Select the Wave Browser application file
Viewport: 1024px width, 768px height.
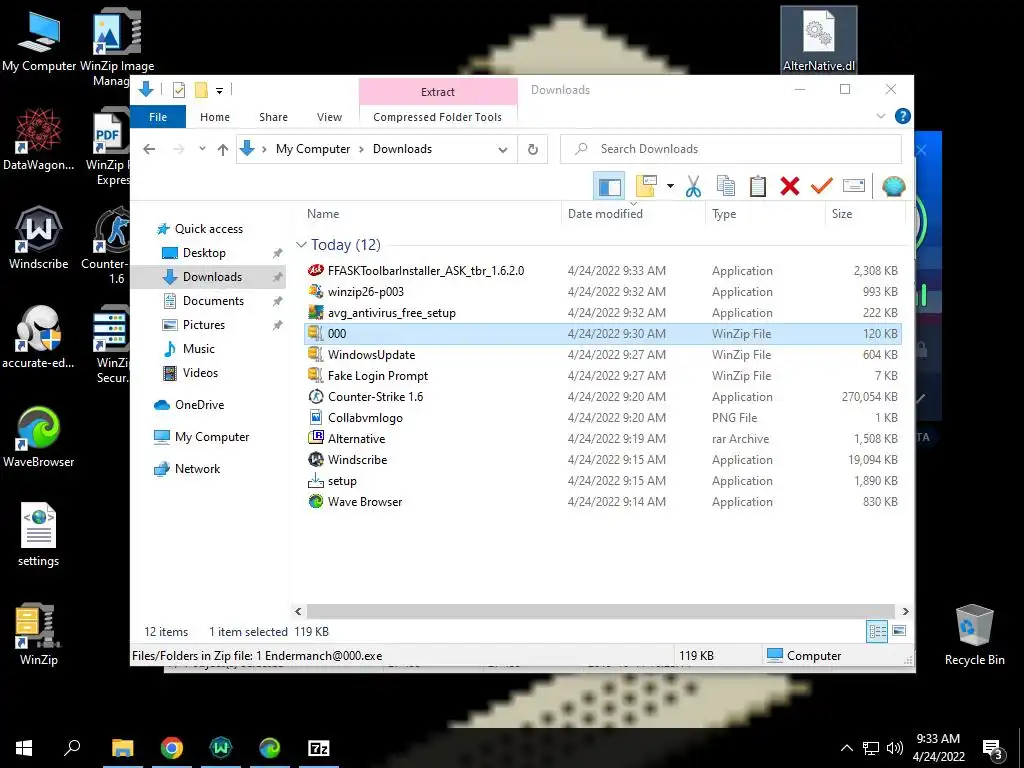tap(603, 502)
